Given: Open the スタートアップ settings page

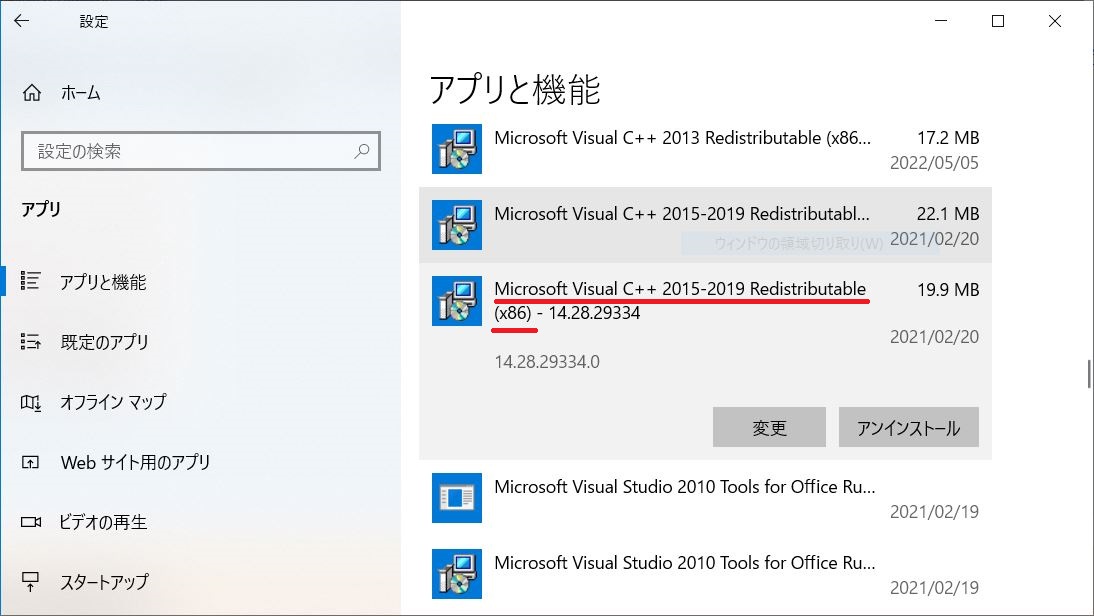Looking at the screenshot, I should click(104, 581).
